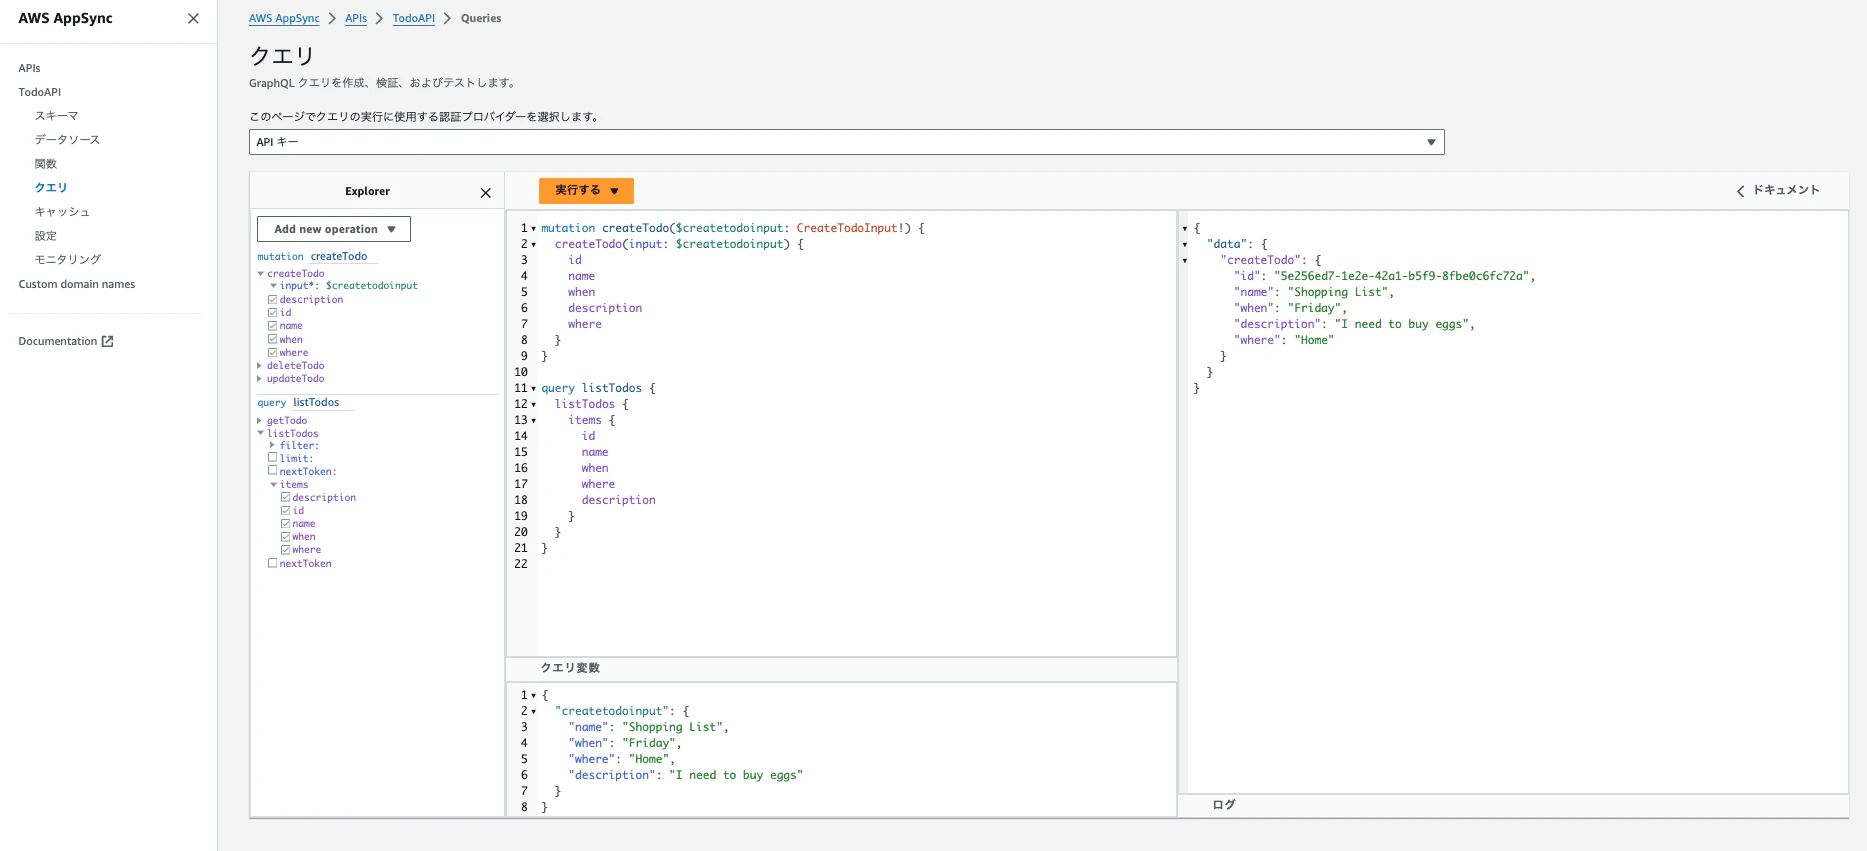Fold the "createTodo" object in the result pane

(x=1185, y=261)
